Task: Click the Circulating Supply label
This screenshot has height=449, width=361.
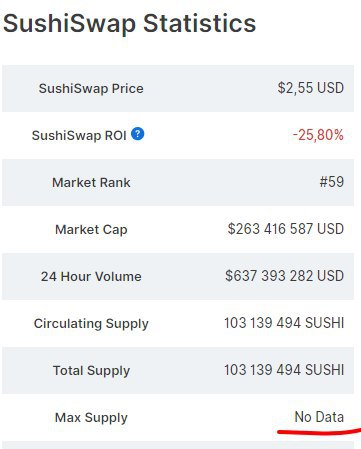Action: pos(91,324)
